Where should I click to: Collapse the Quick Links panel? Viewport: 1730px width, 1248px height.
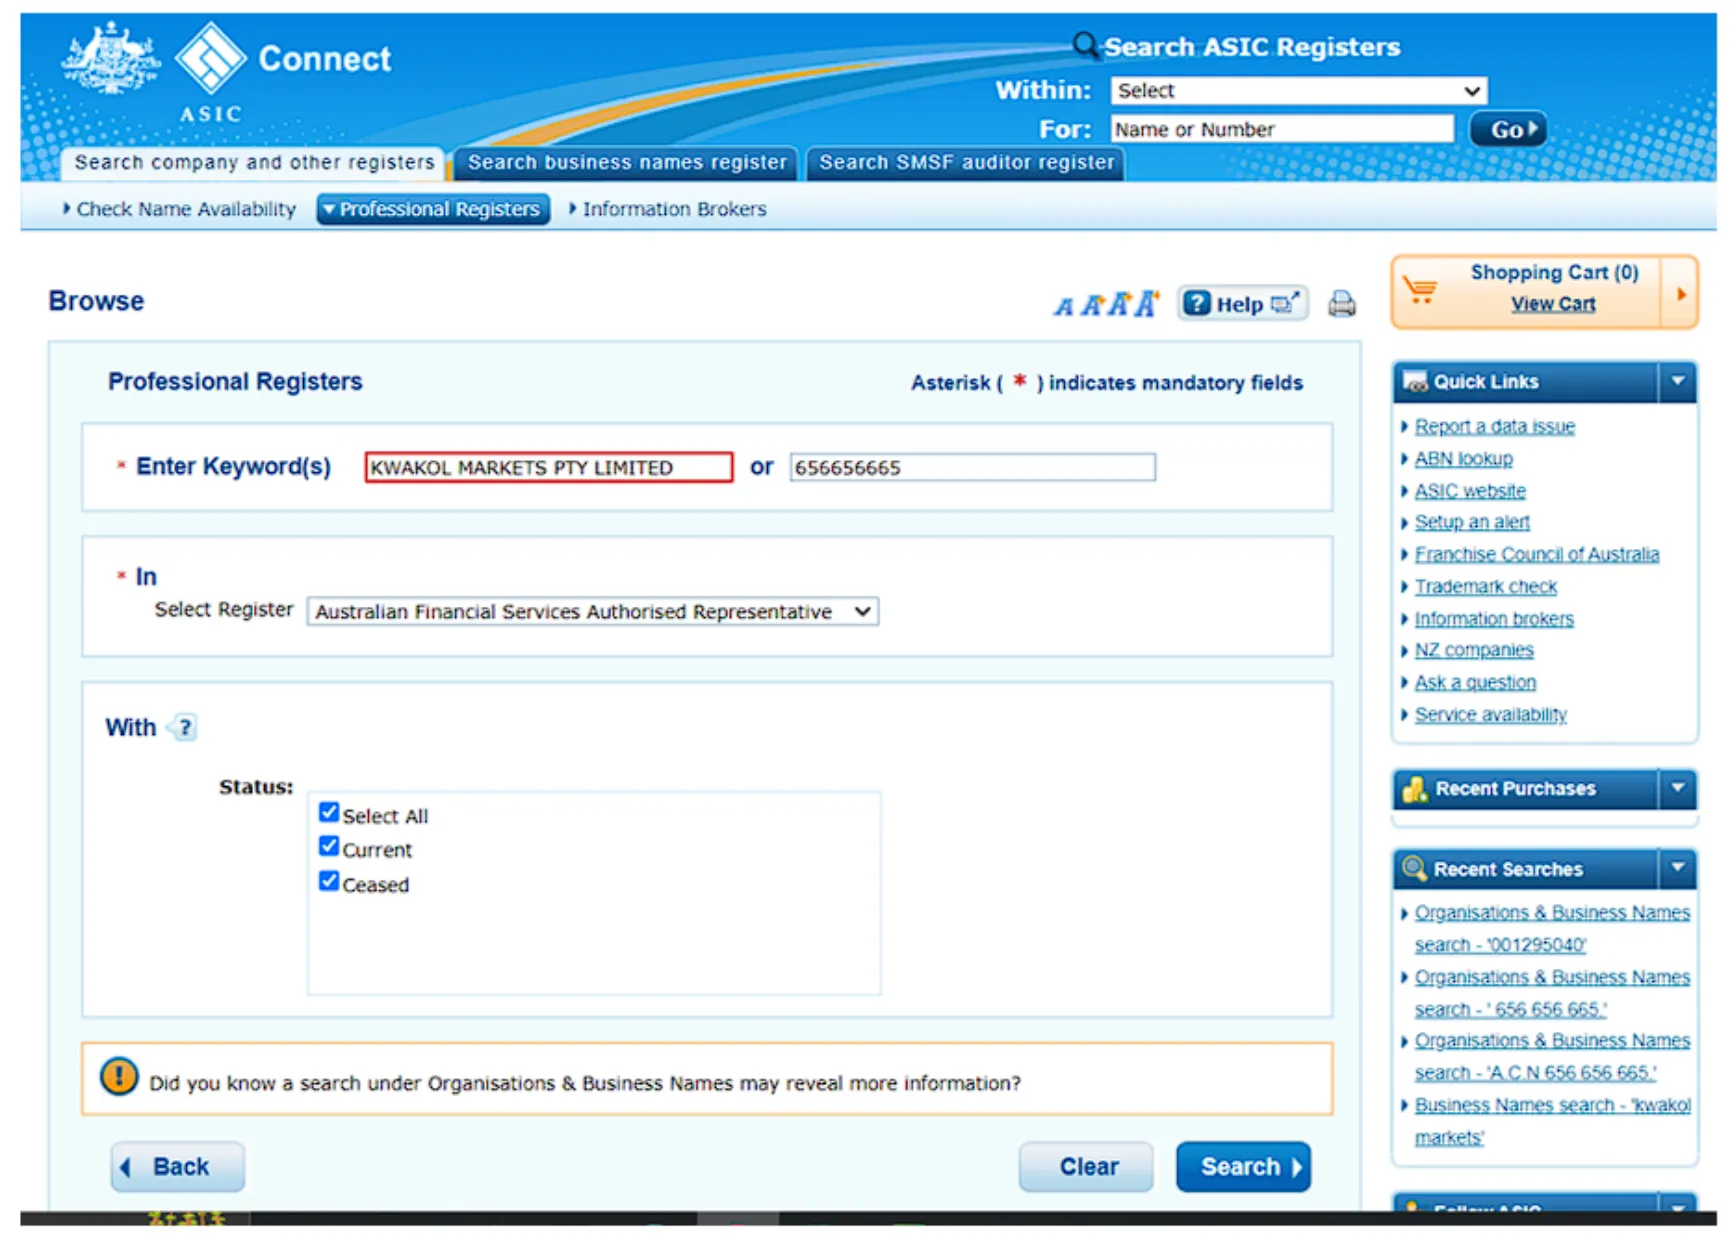(1678, 381)
